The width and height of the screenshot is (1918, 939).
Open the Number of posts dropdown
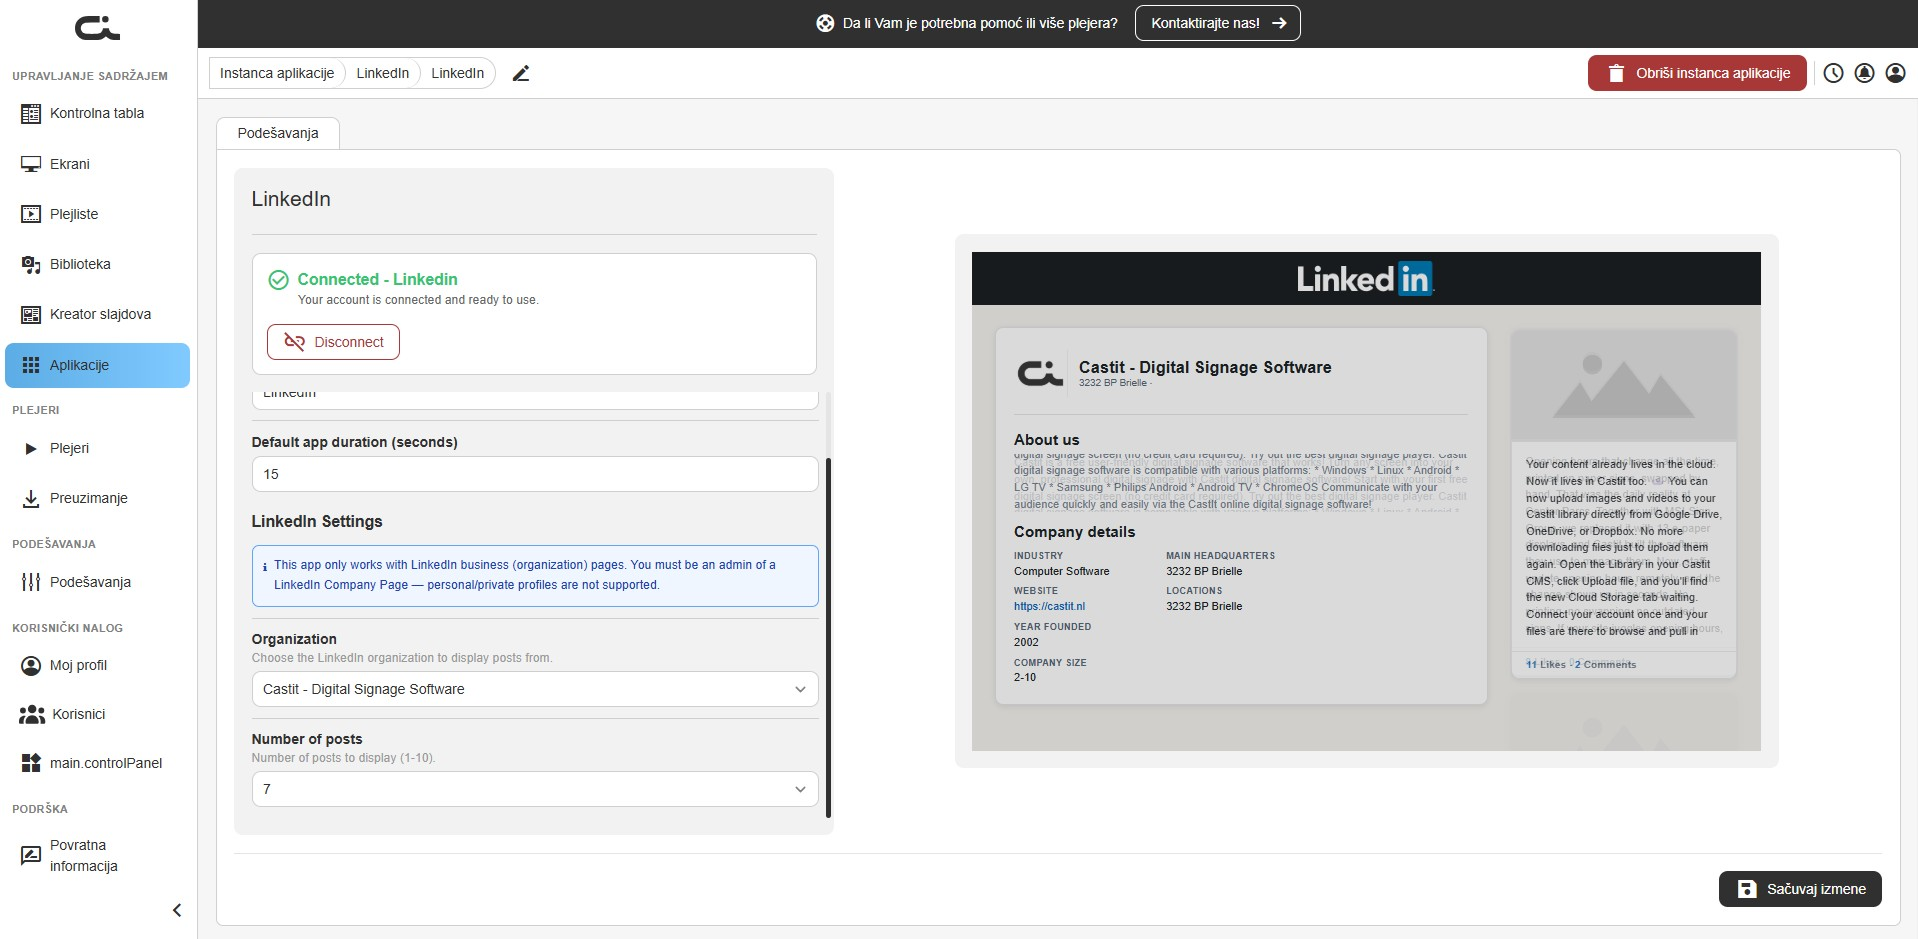(x=535, y=789)
